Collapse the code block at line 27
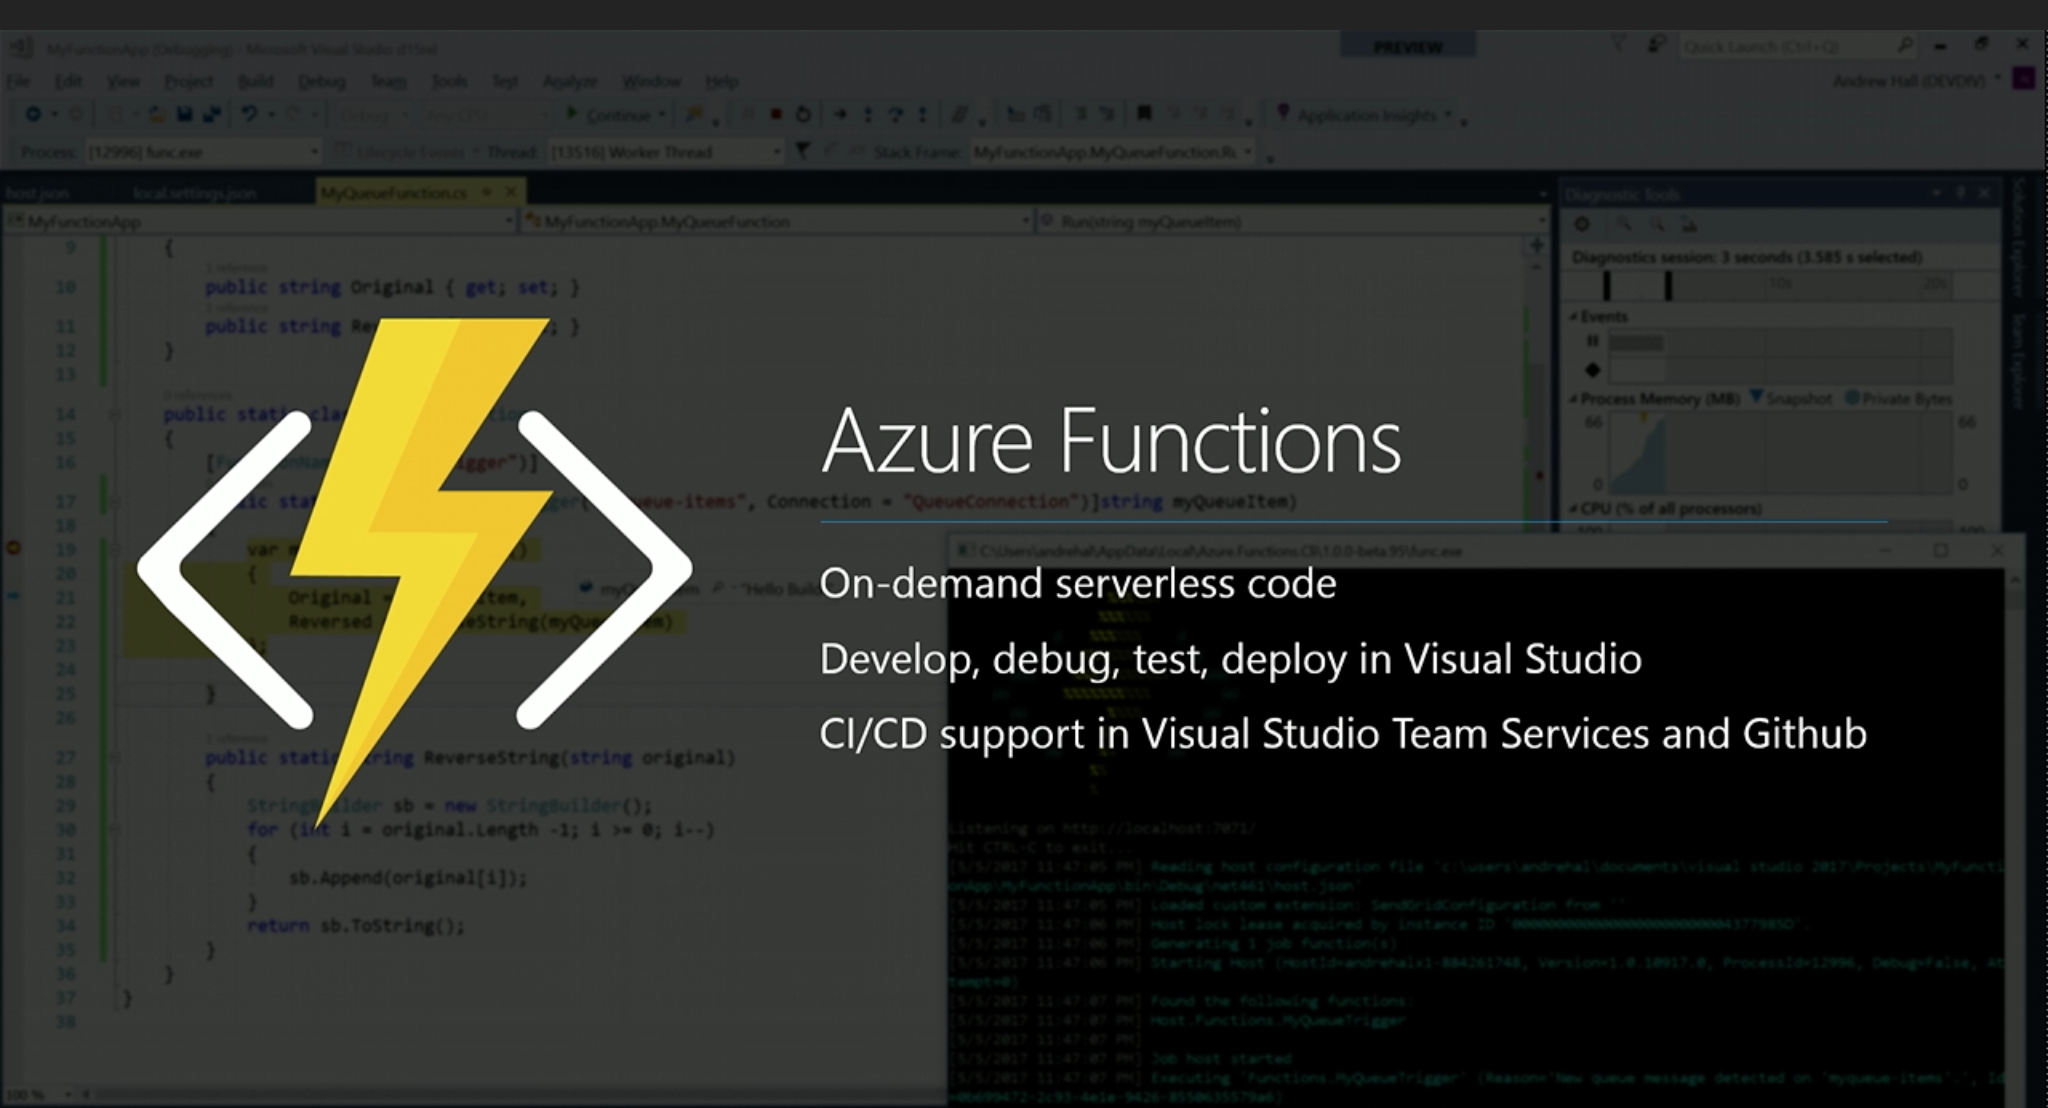The height and width of the screenshot is (1108, 2048). (x=115, y=757)
